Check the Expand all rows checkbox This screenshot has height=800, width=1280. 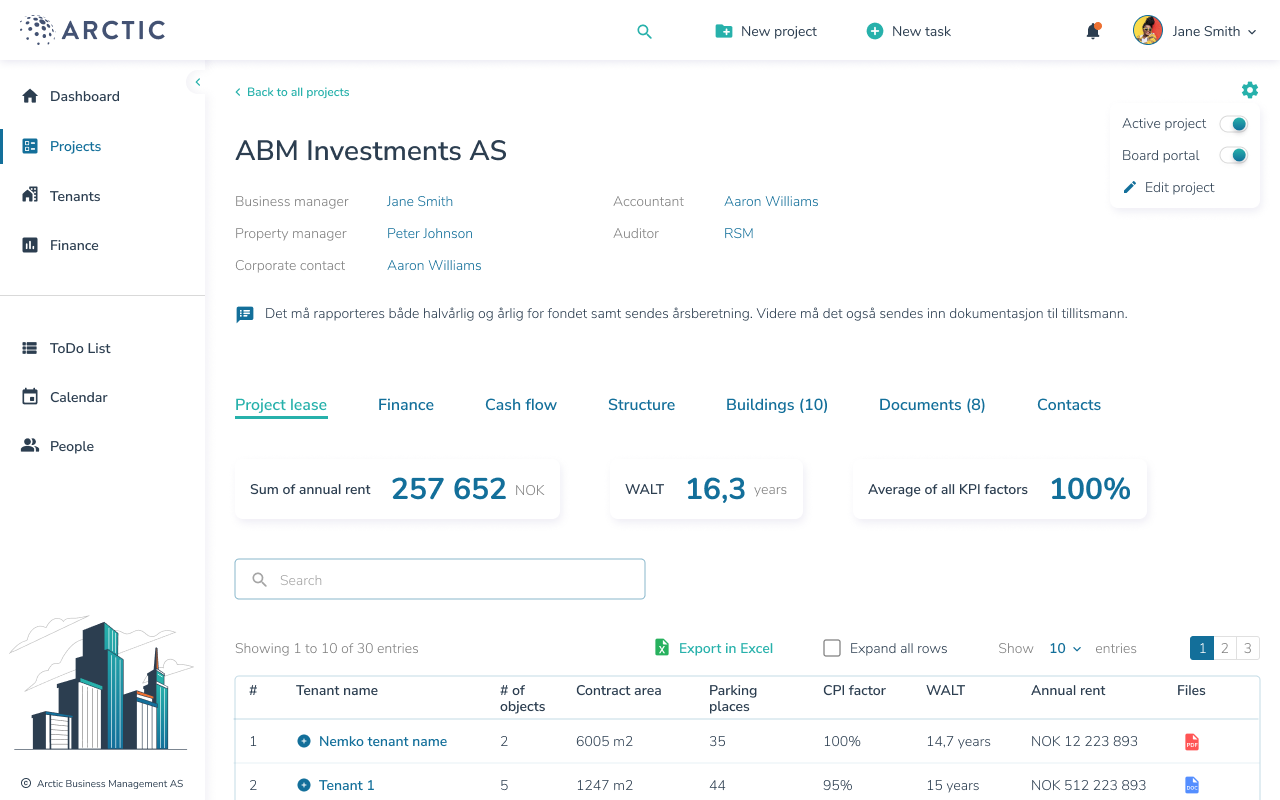[x=832, y=648]
